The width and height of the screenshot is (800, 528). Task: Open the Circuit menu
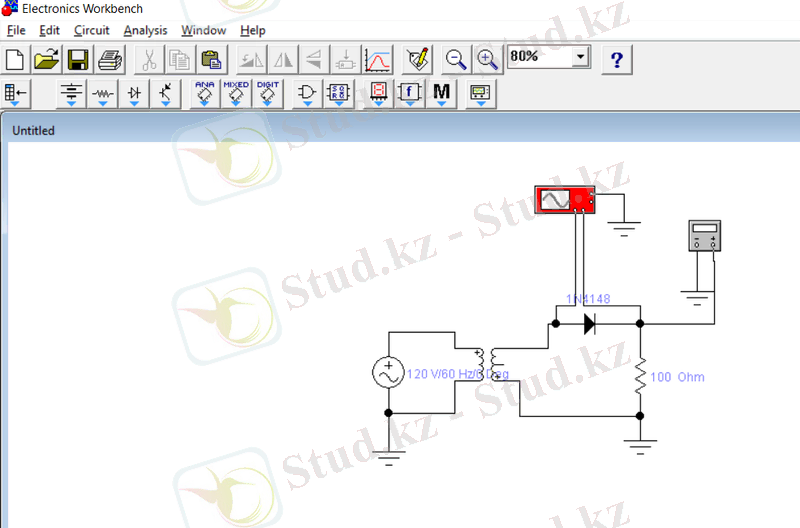tap(92, 31)
